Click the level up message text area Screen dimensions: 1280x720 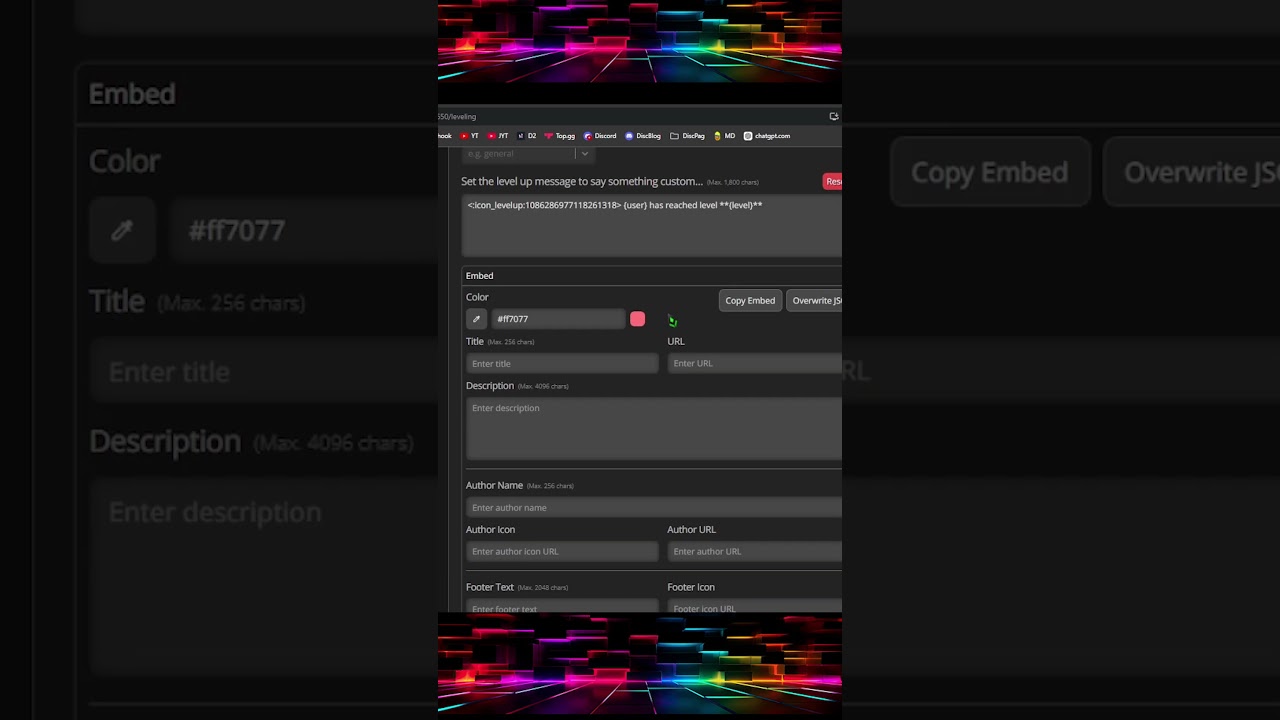652,226
